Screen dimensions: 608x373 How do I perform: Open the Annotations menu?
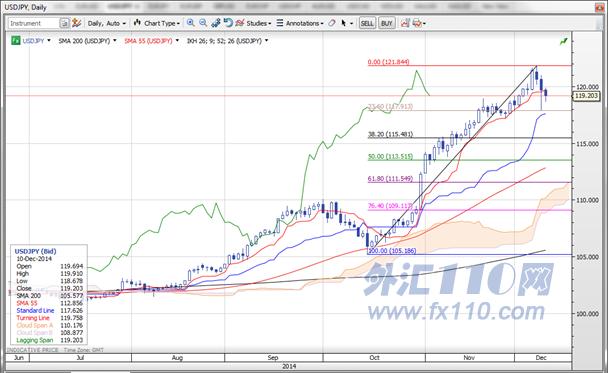coord(300,23)
